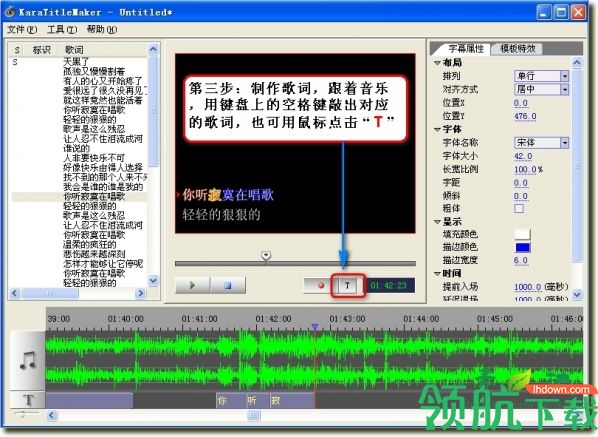Collapse the 显示 section
598x437 pixels.
[x=437, y=222]
